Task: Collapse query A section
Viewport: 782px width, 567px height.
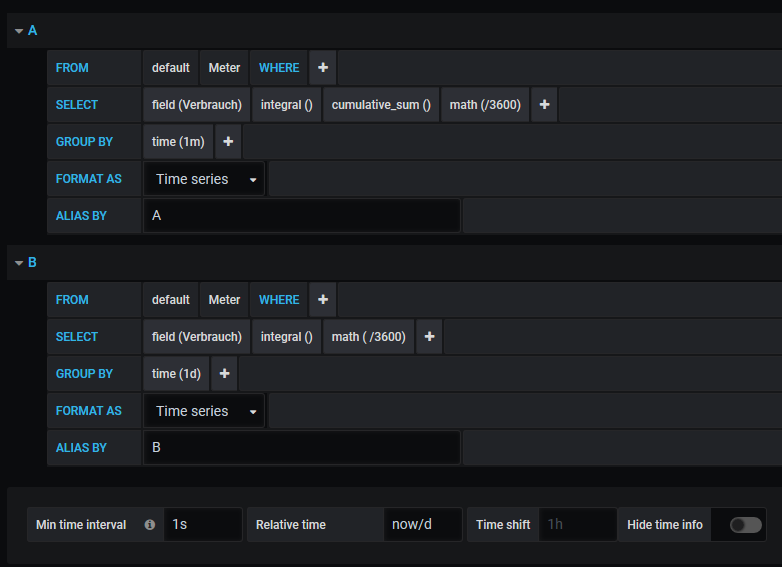Action: (x=19, y=31)
